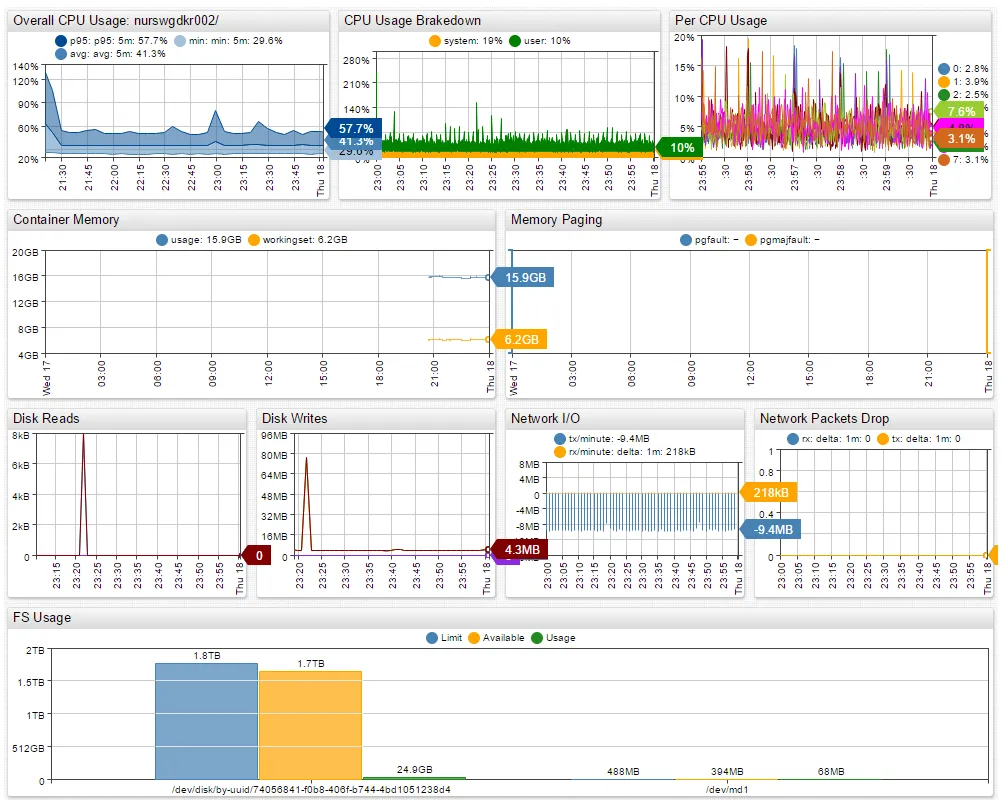This screenshot has width=1006, height=810.
Task: Select CPU 0 legend marker in Per CPU Usage
Action: tap(944, 69)
